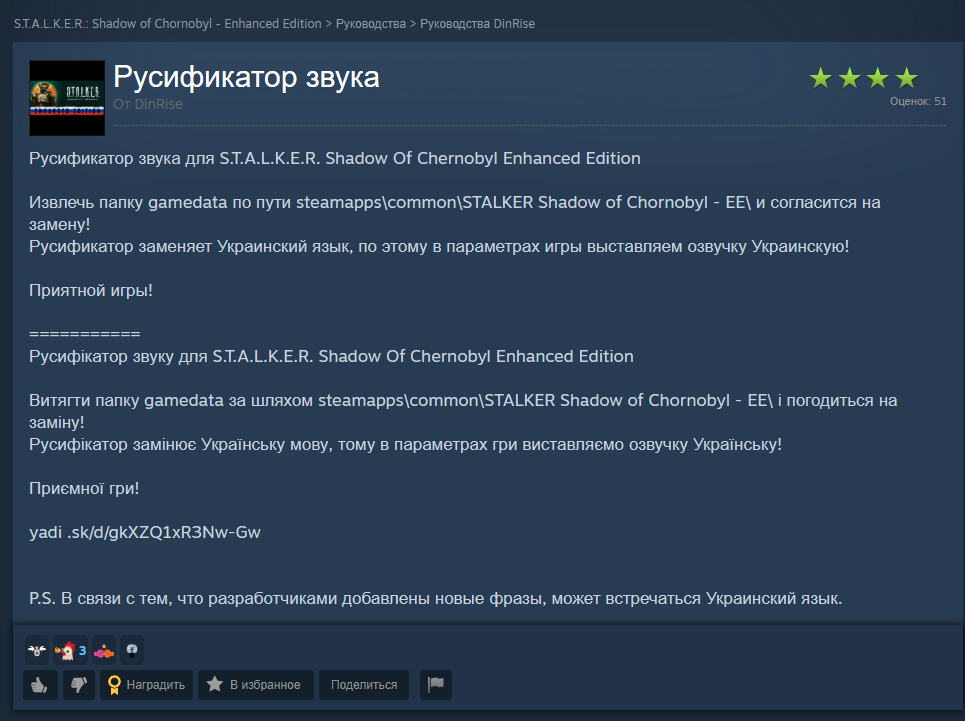Click the line starting Извлечь папку gamedata
965x721 pixels.
(455, 213)
